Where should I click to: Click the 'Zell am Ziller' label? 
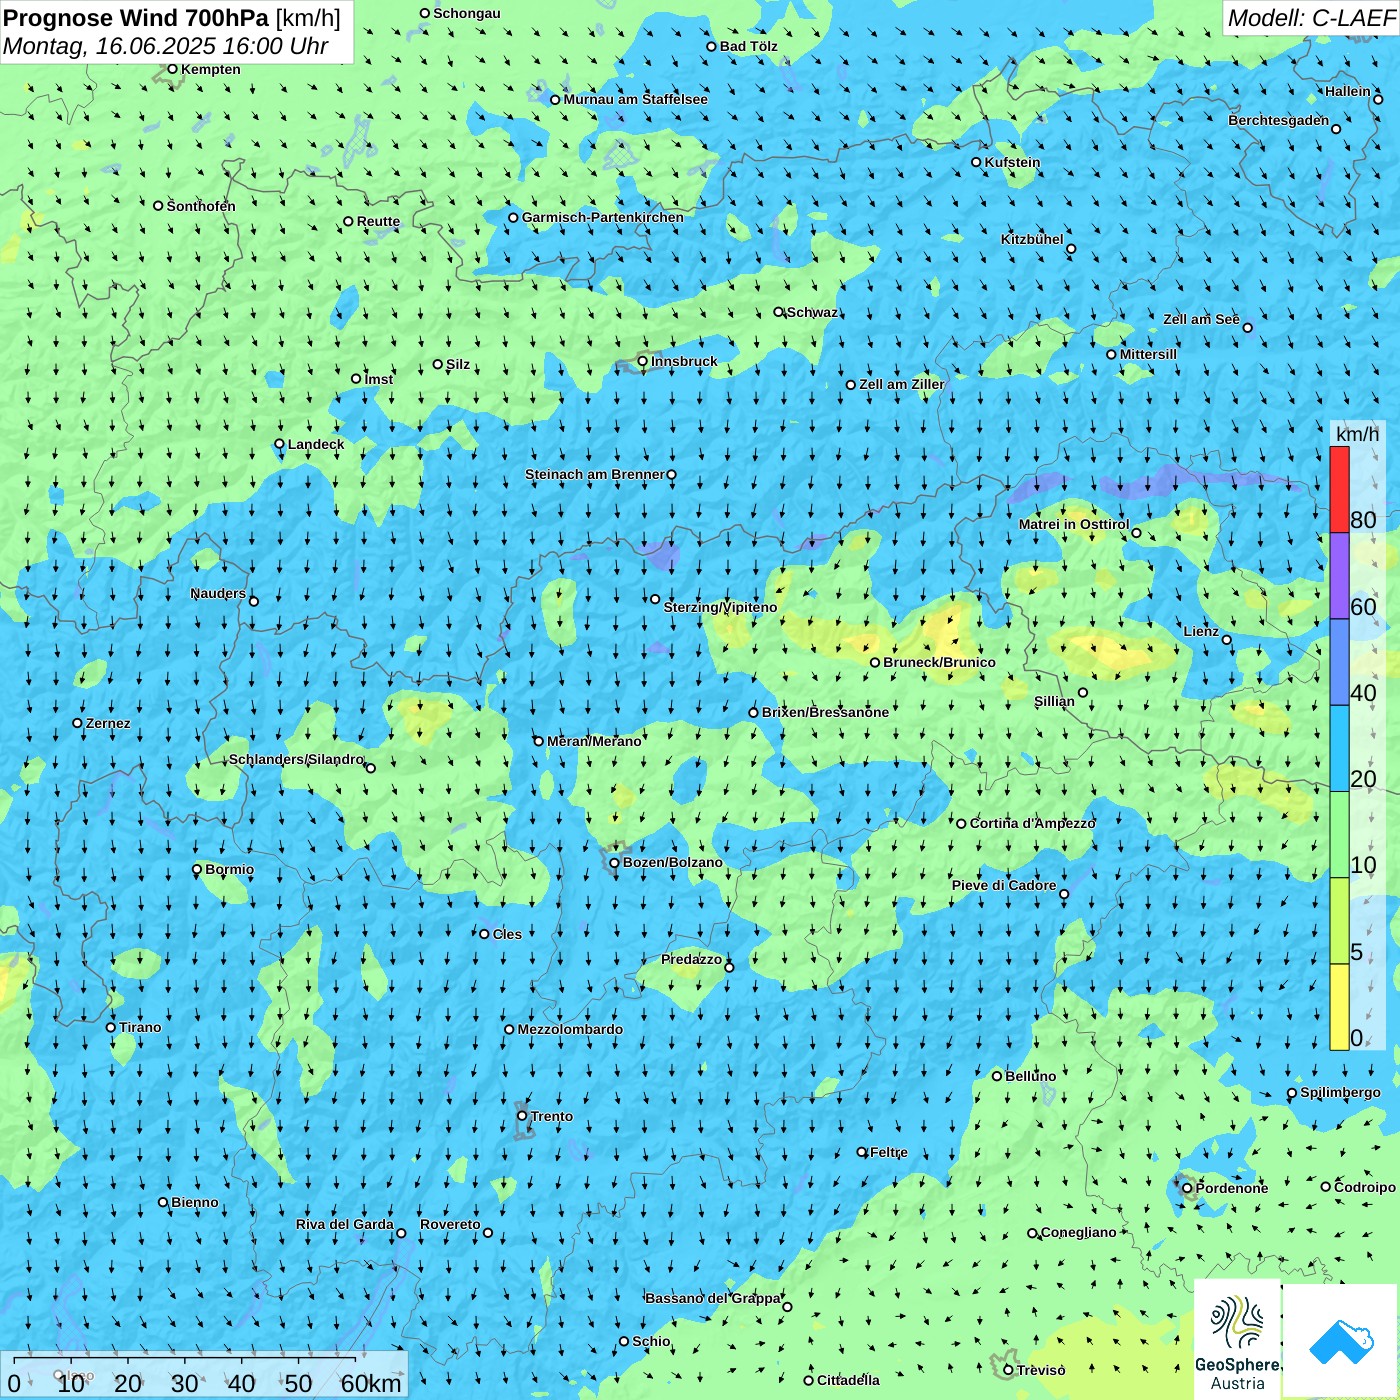[902, 384]
